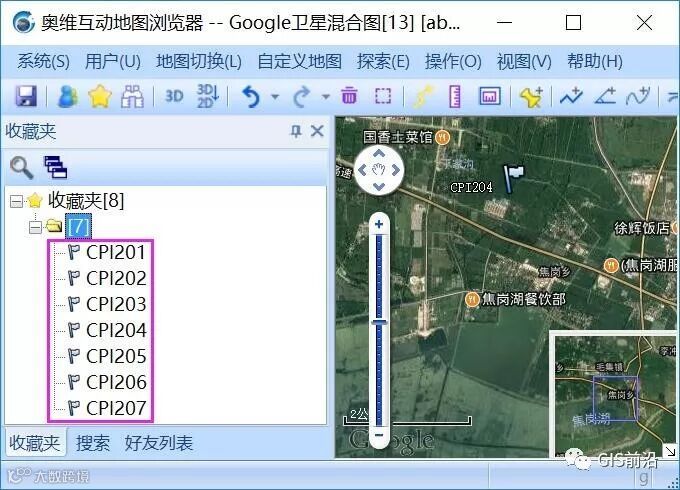Open the 地图切换(L) menu

(x=199, y=62)
